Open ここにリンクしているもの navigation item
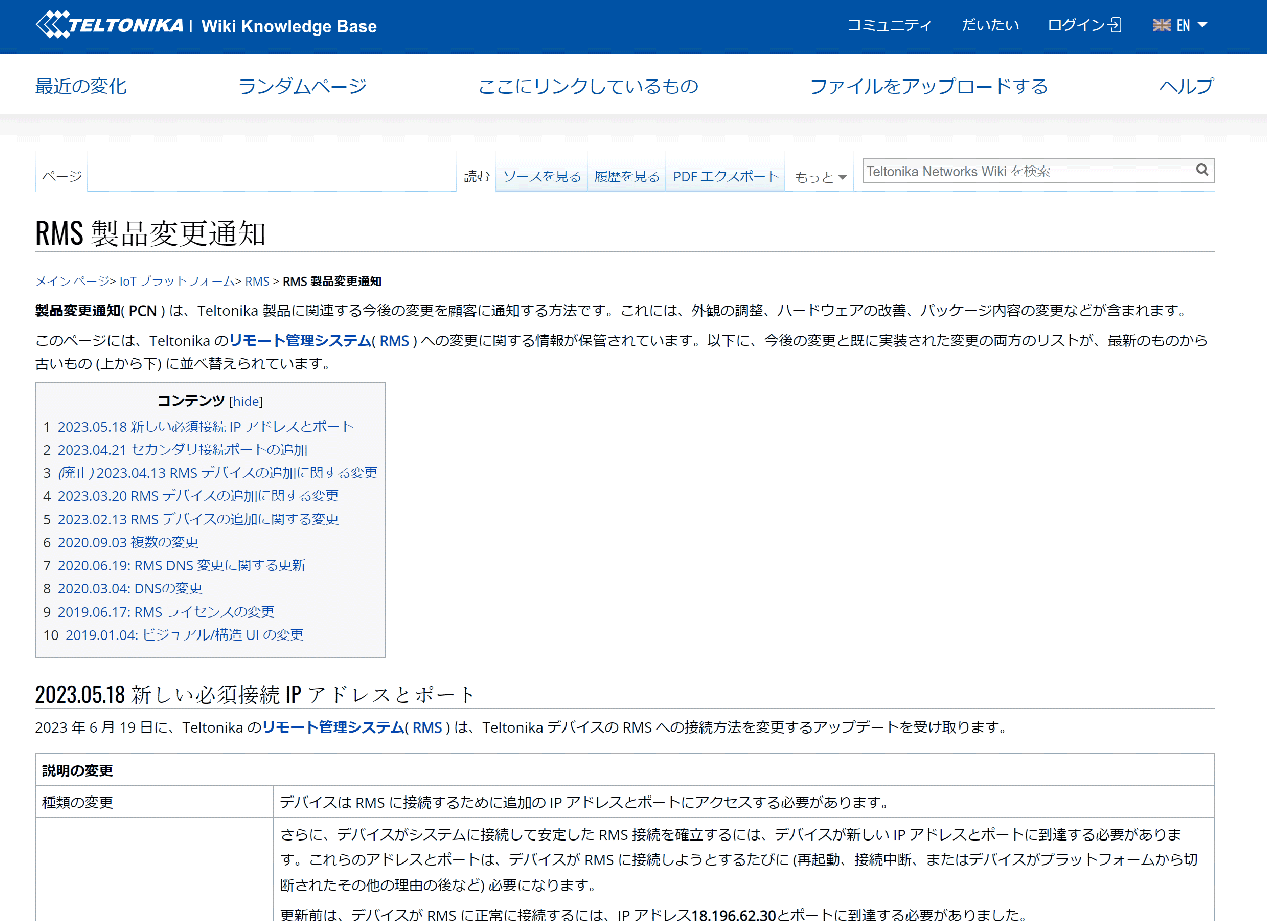1267x921 pixels. (588, 86)
